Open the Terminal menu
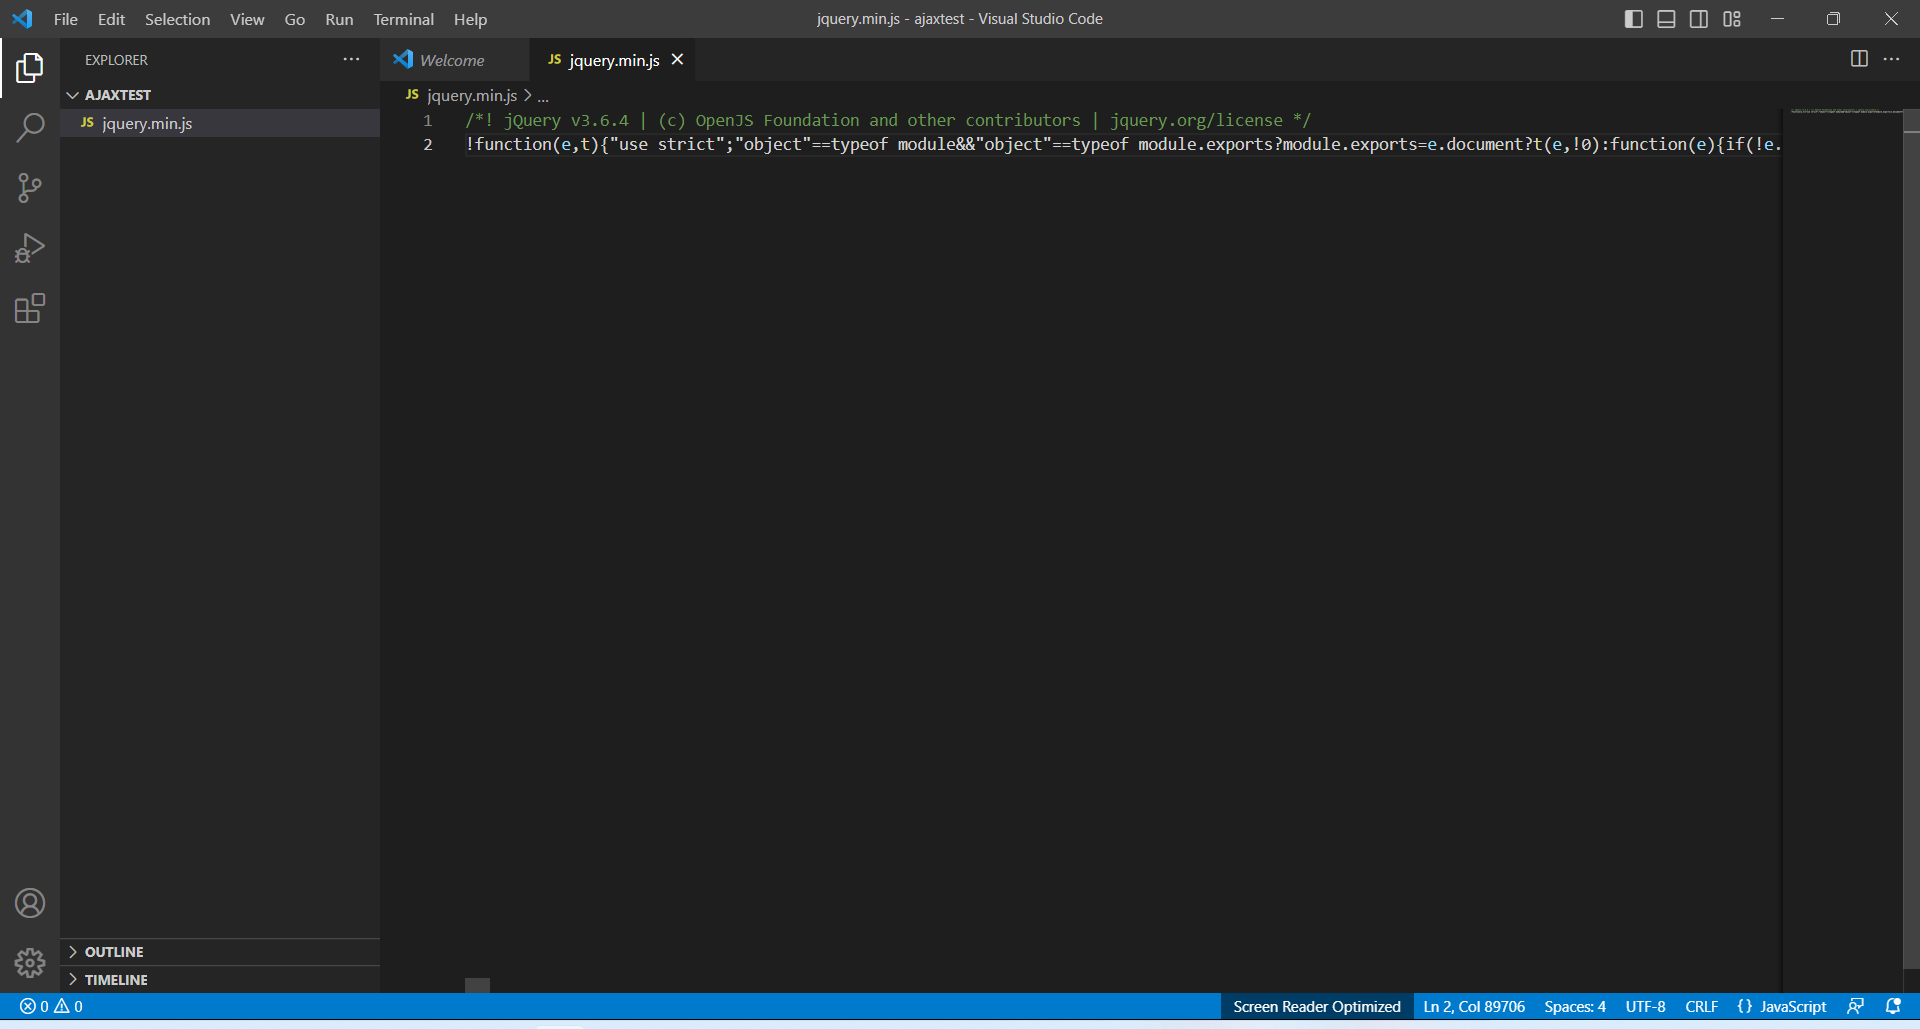Viewport: 1920px width, 1029px height. pos(403,19)
